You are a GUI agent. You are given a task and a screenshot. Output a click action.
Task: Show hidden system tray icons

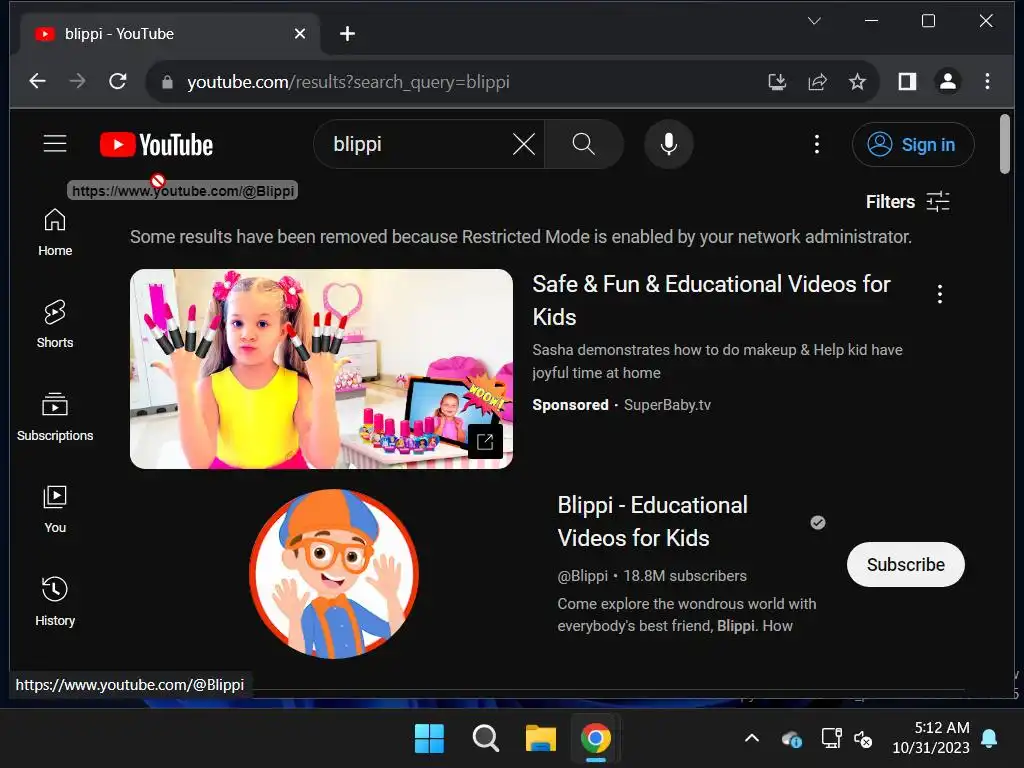click(x=752, y=739)
